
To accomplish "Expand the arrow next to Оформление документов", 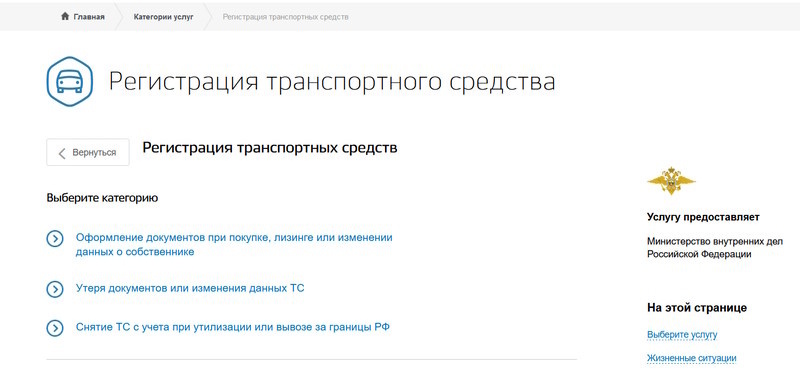I will 55,238.
